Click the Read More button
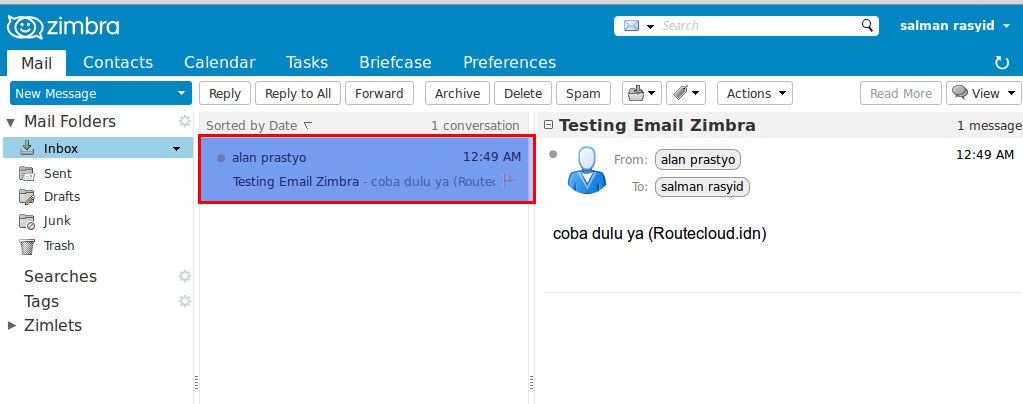Image resolution: width=1023 pixels, height=404 pixels. tap(901, 93)
